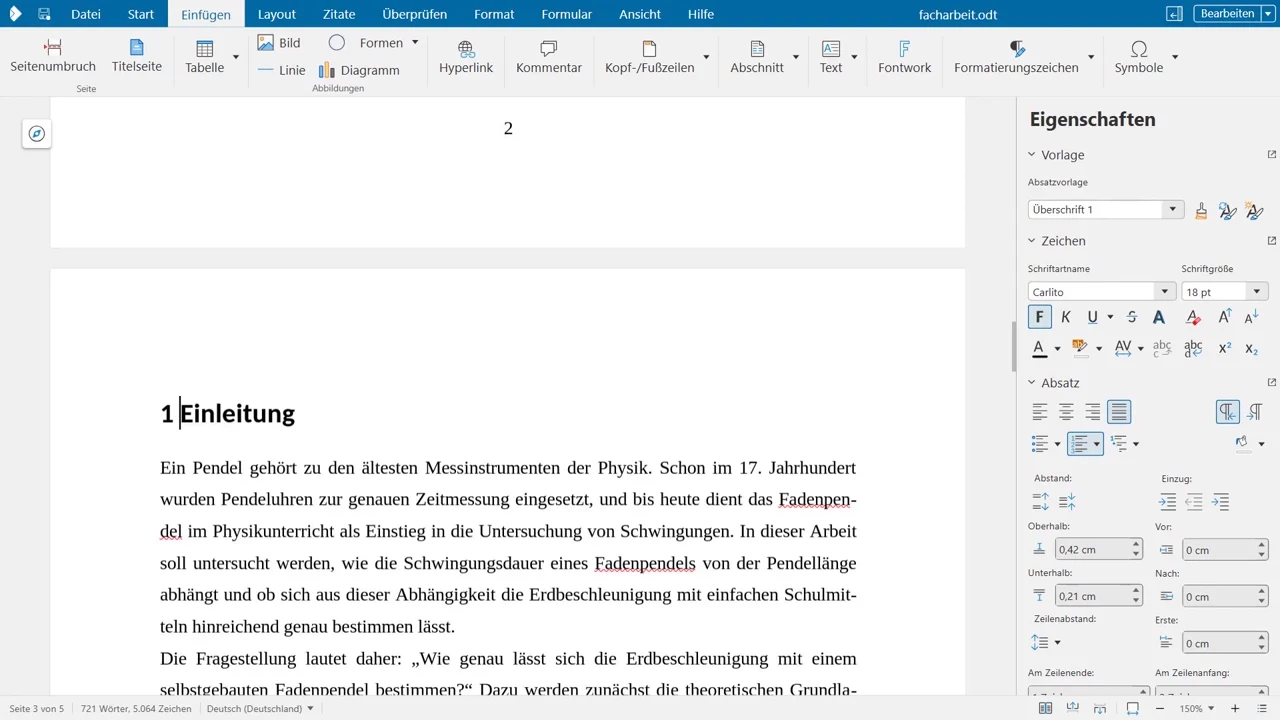Collapse the Absatz section

1032,383
